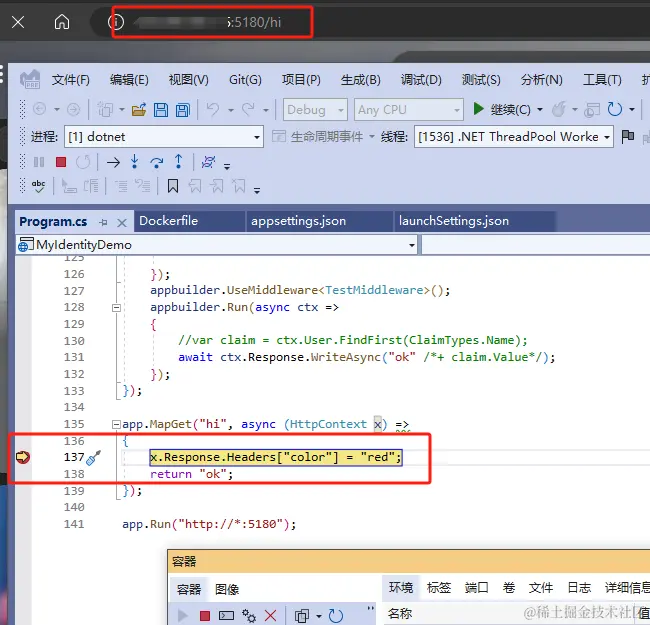Open the 编辑(E) menu
Image resolution: width=650 pixels, height=625 pixels.
pos(129,80)
